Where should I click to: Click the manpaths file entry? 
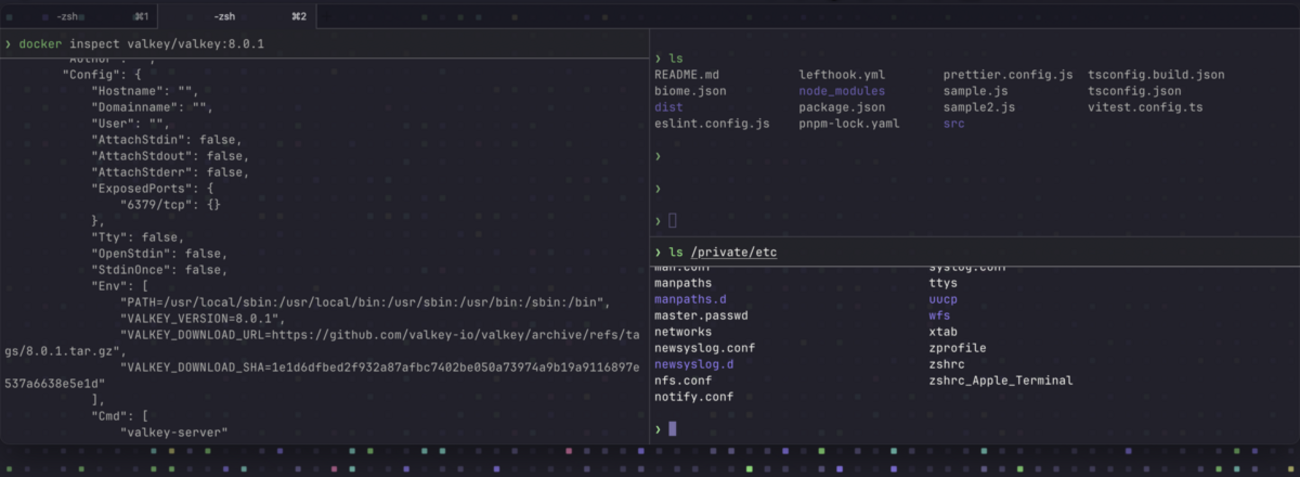coord(683,283)
